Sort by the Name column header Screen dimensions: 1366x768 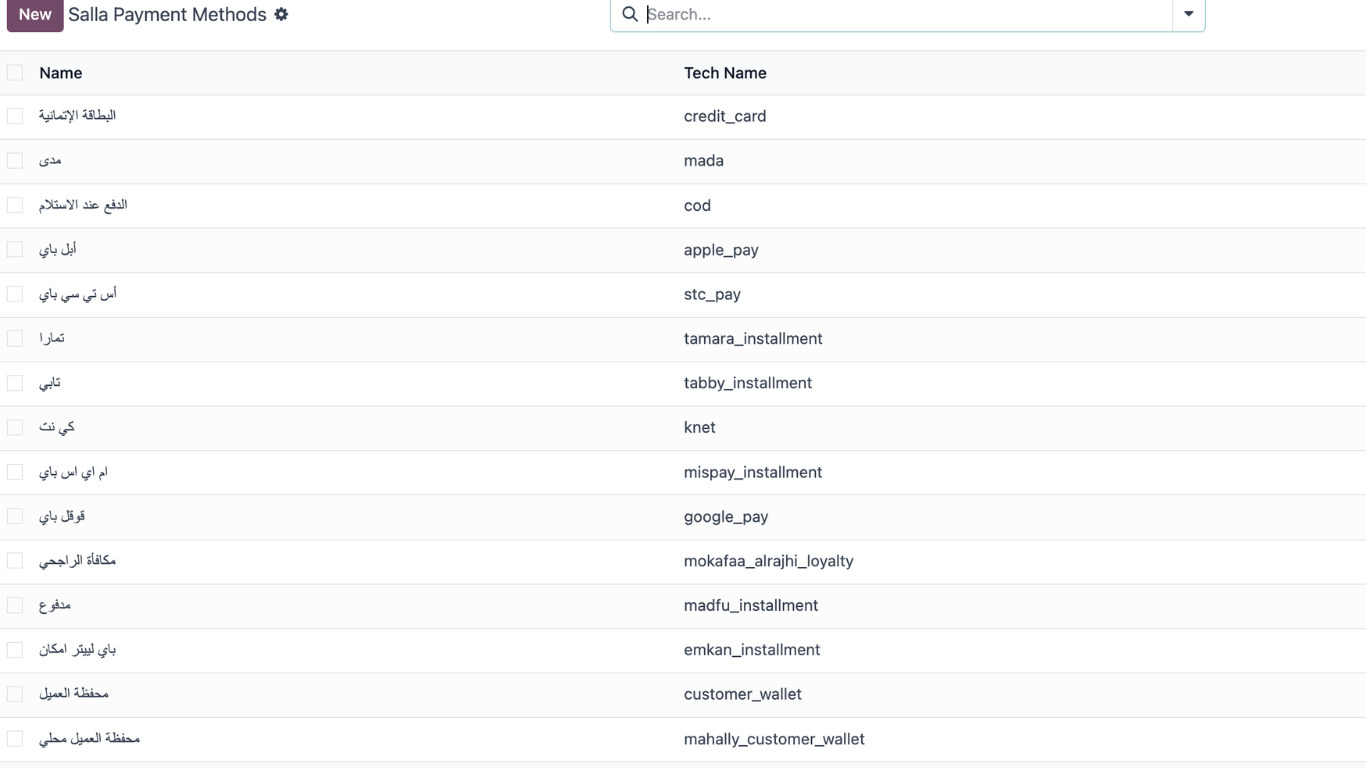(61, 73)
